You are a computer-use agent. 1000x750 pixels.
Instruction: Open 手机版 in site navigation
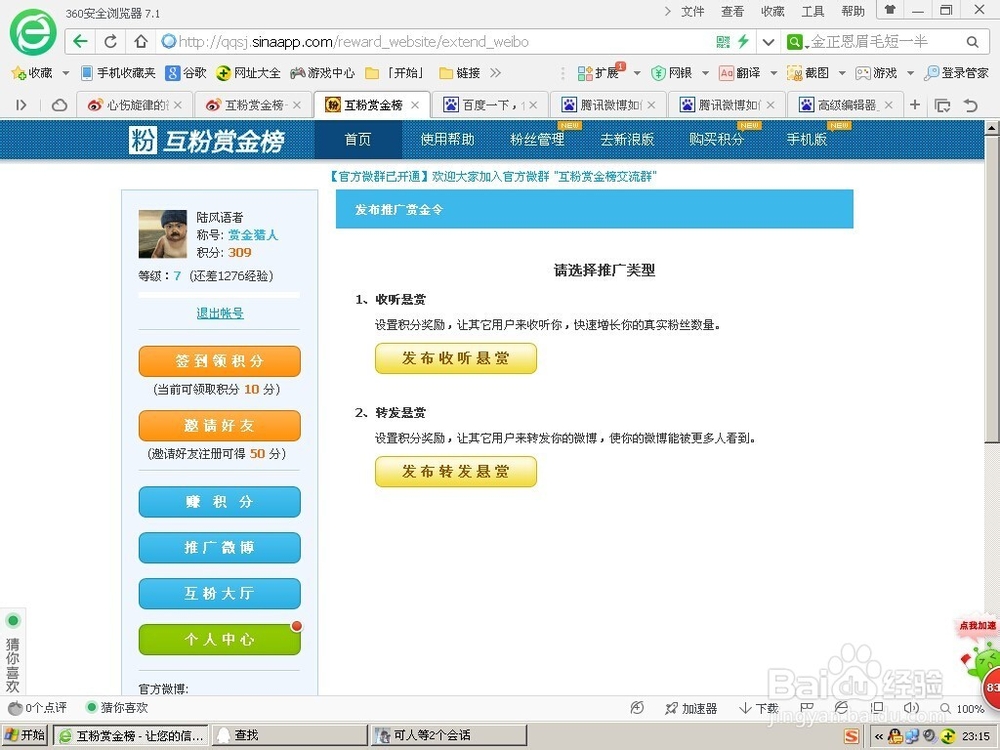pos(807,139)
